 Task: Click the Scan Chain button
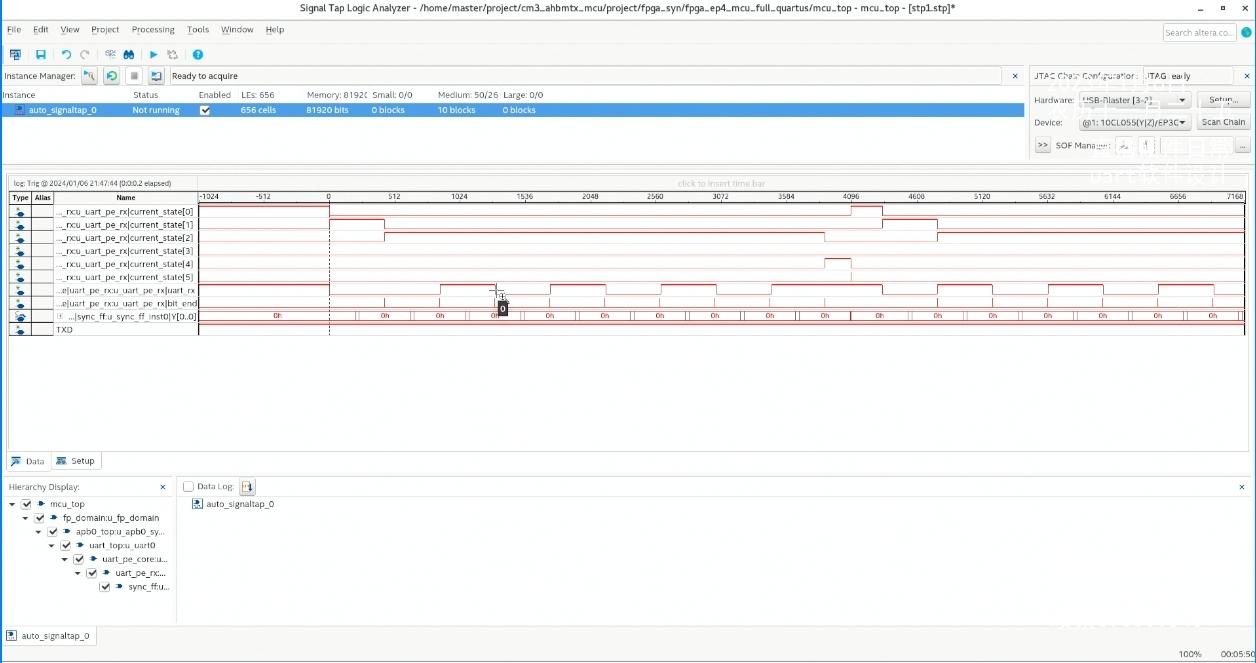1223,122
